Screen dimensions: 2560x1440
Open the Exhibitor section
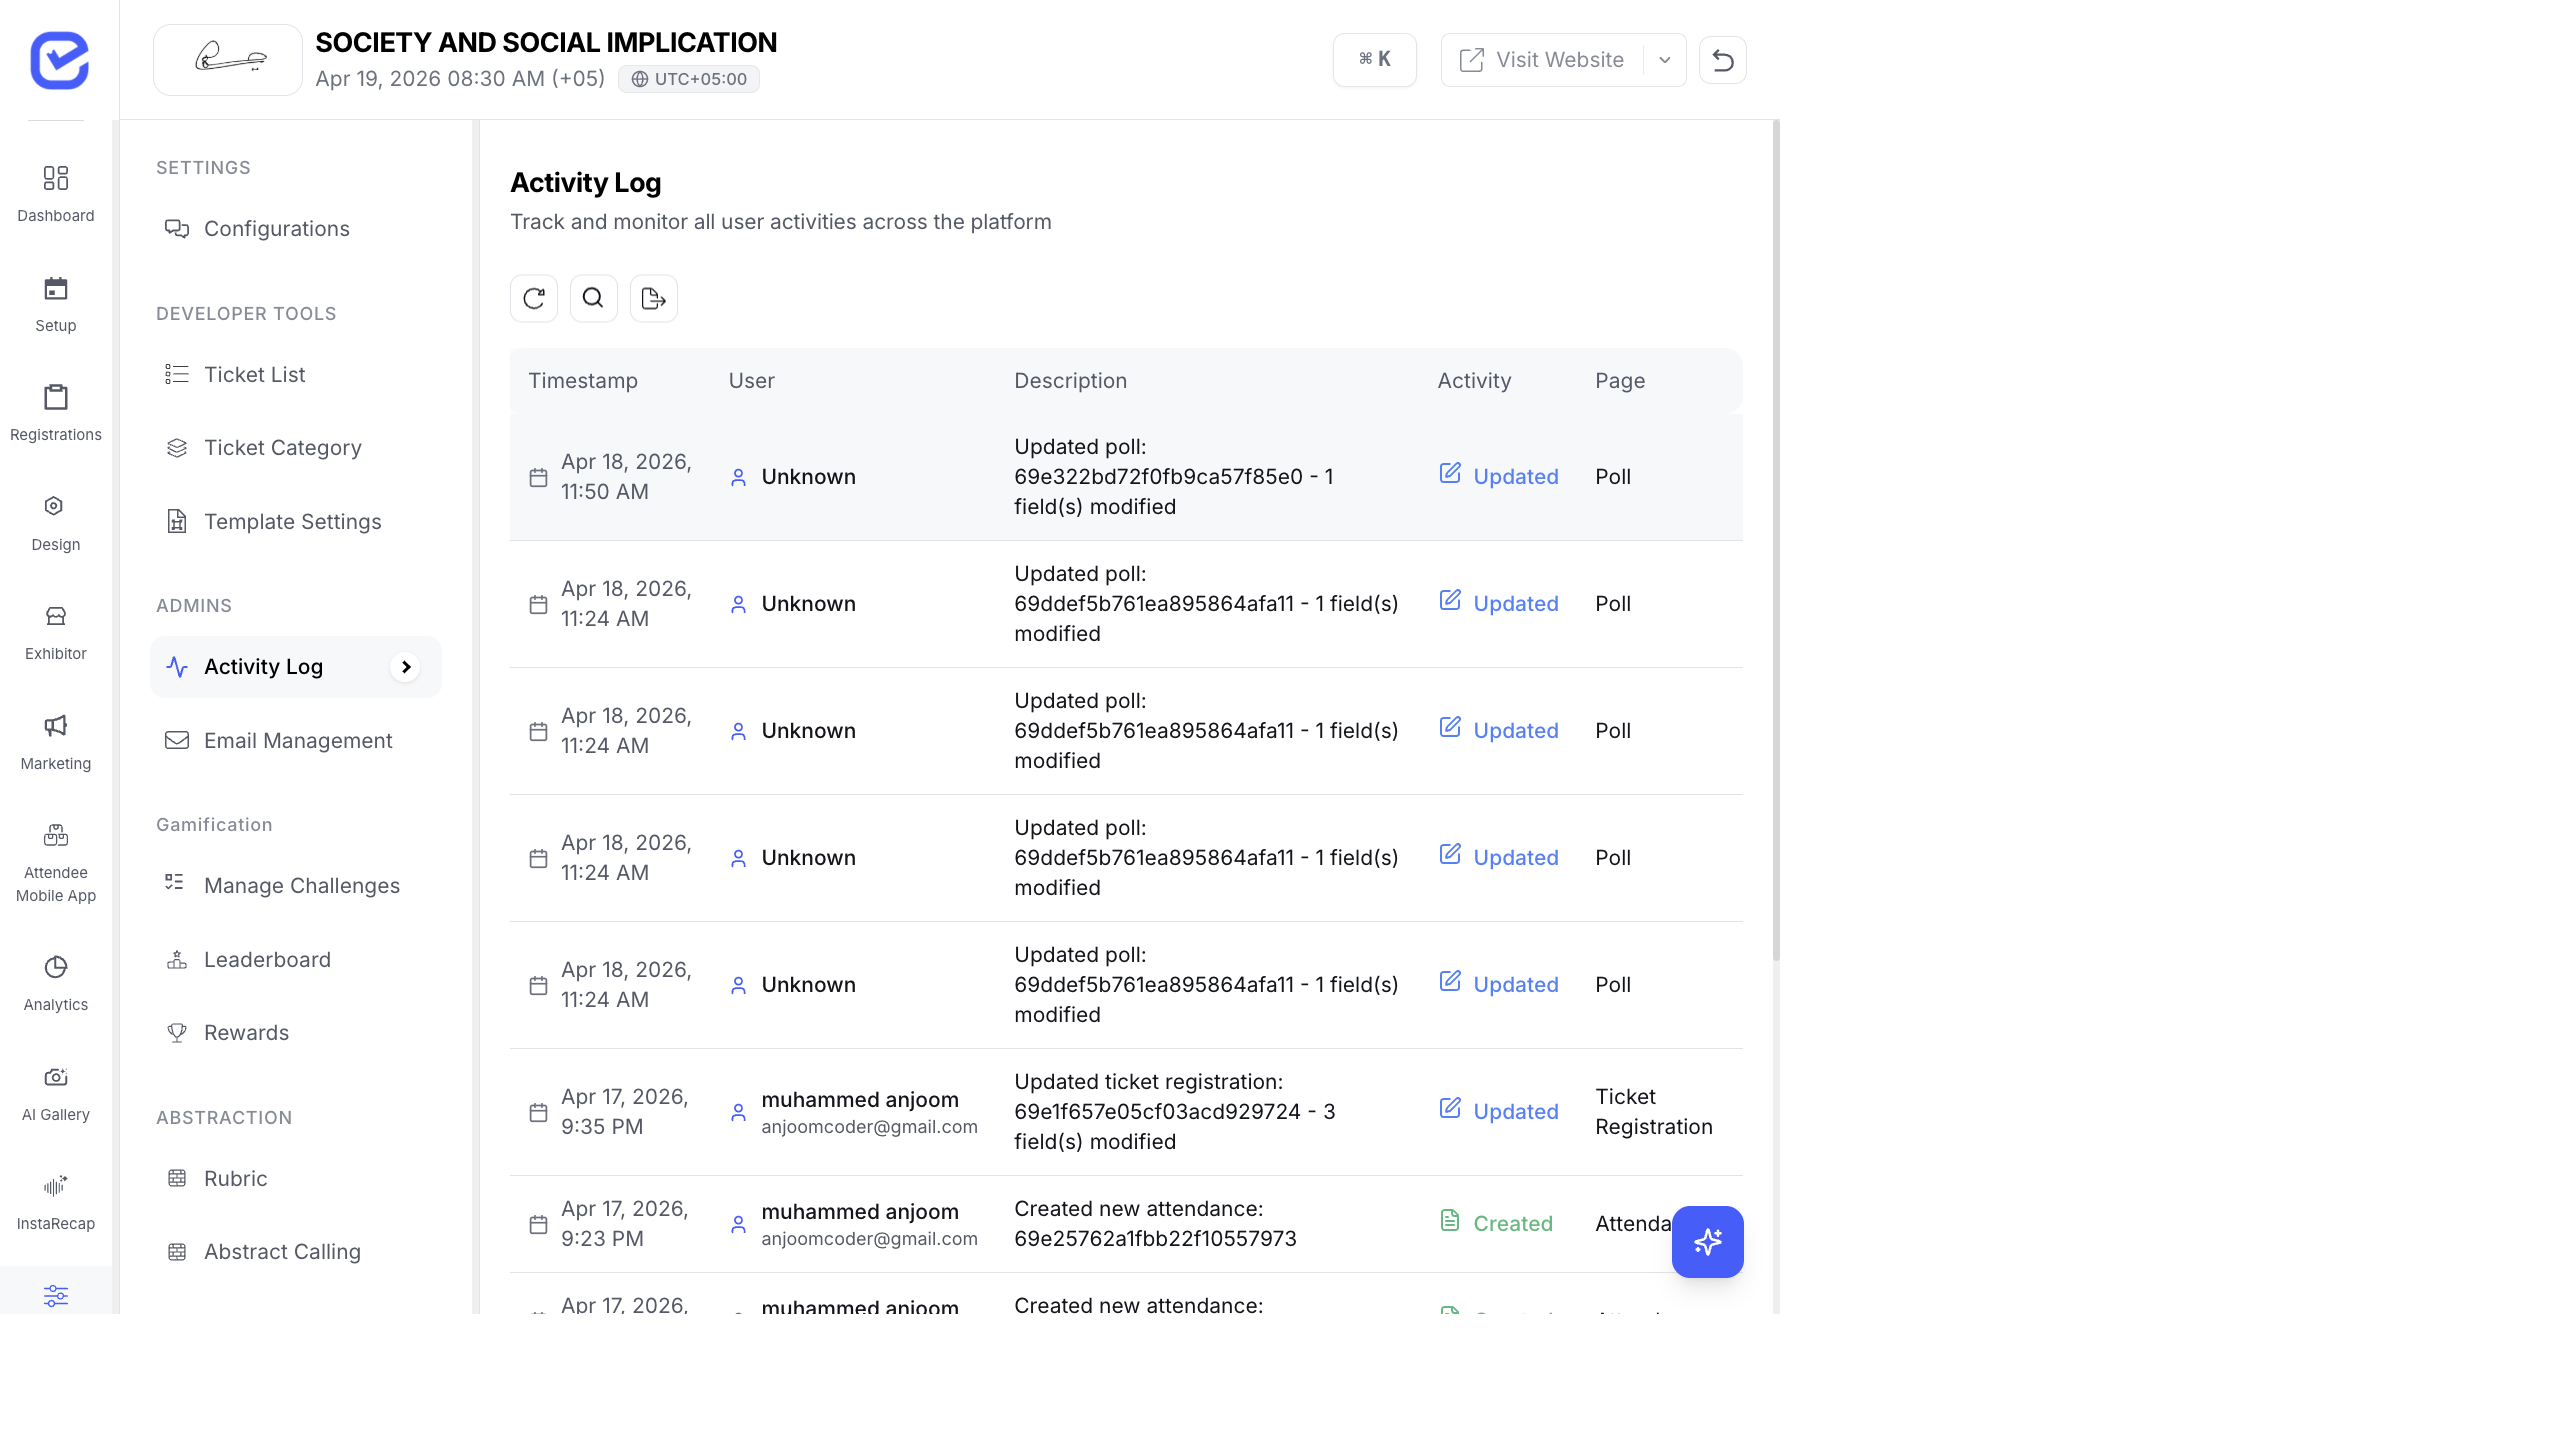(56, 632)
